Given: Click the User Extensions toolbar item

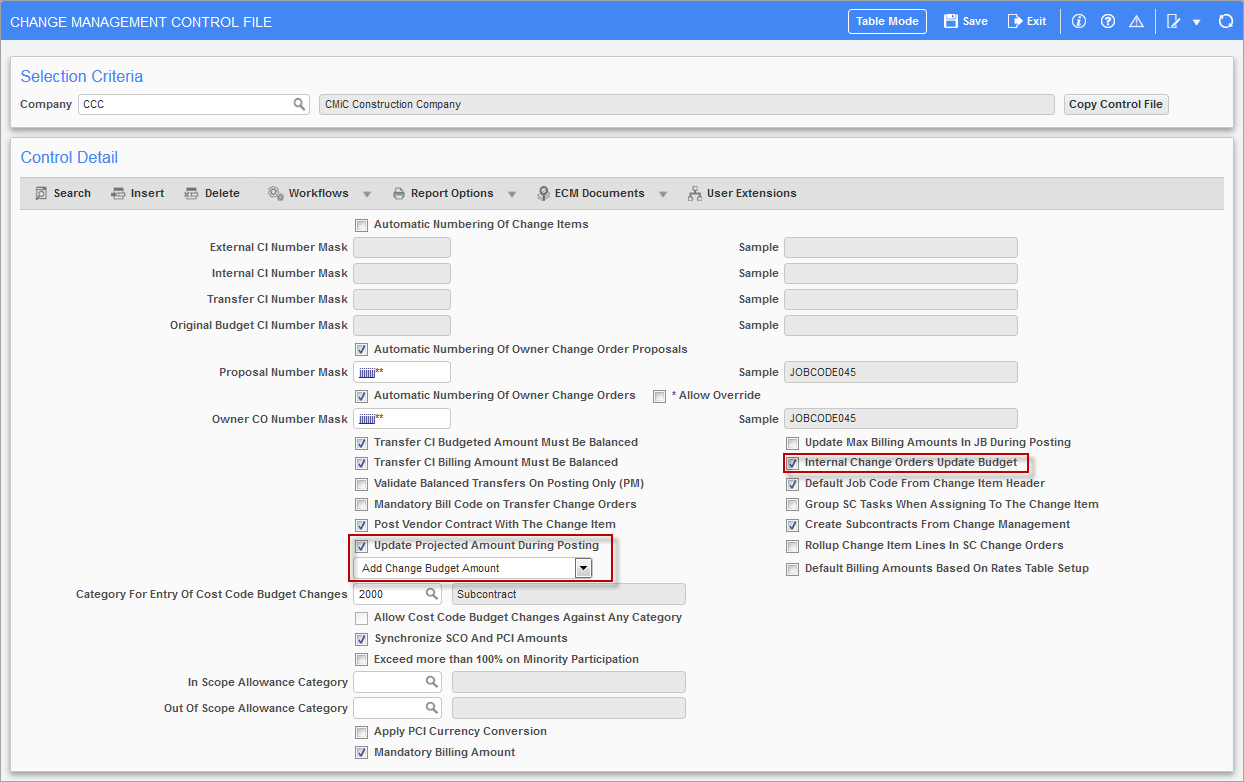Looking at the screenshot, I should pyautogui.click(x=741, y=192).
